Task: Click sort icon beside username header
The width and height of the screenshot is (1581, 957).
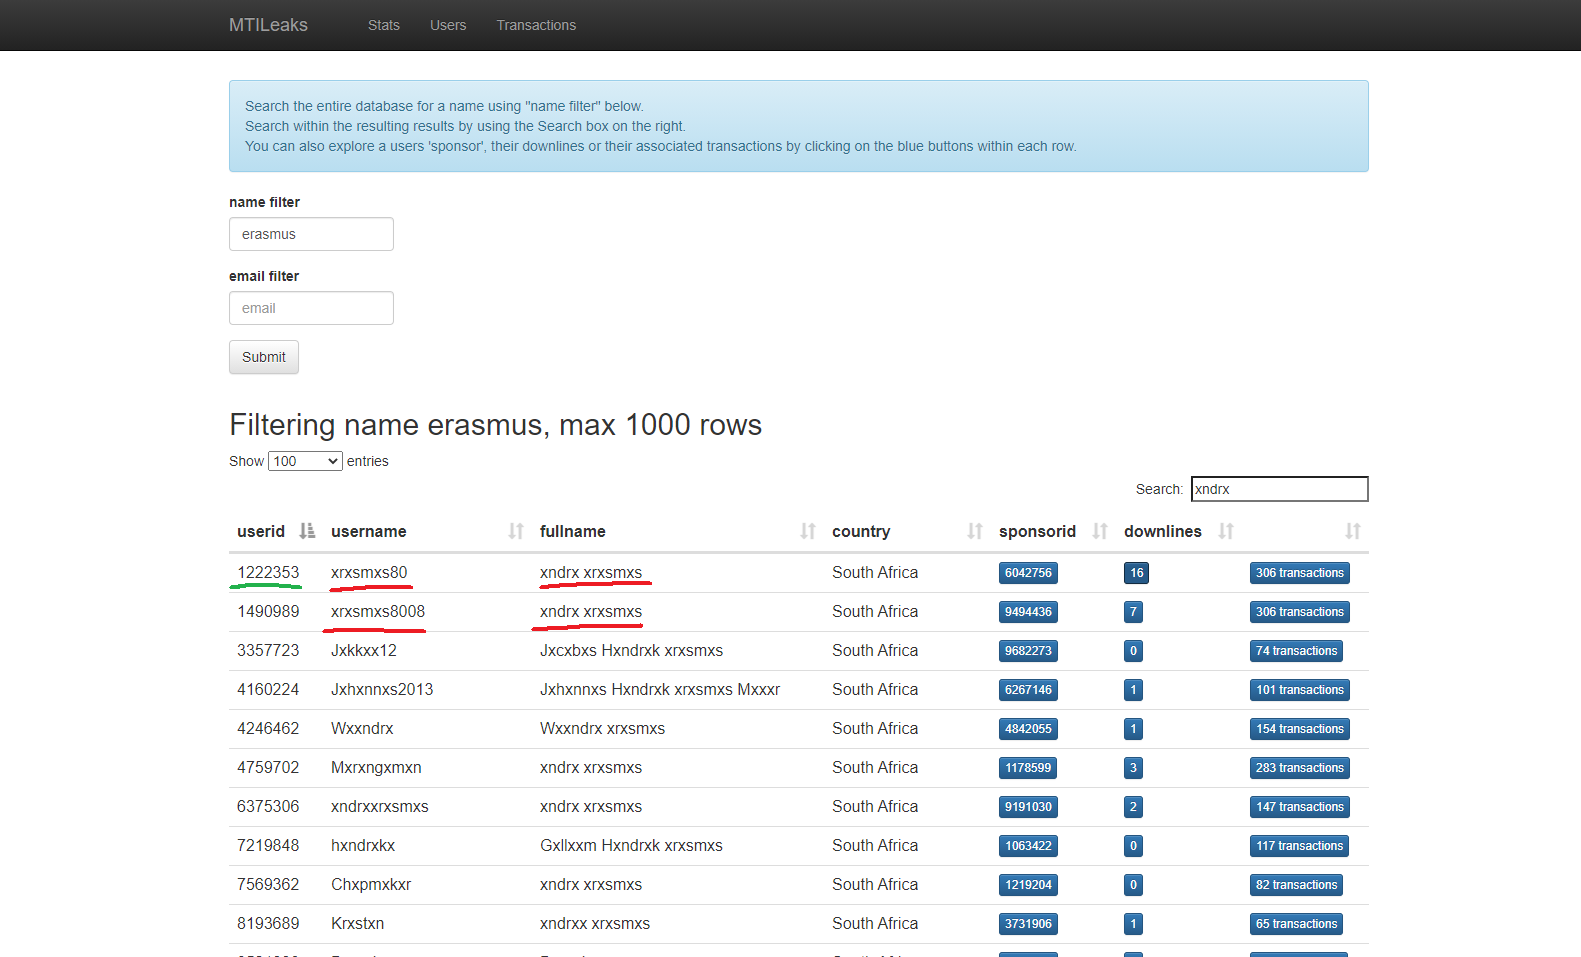Action: coord(516,531)
